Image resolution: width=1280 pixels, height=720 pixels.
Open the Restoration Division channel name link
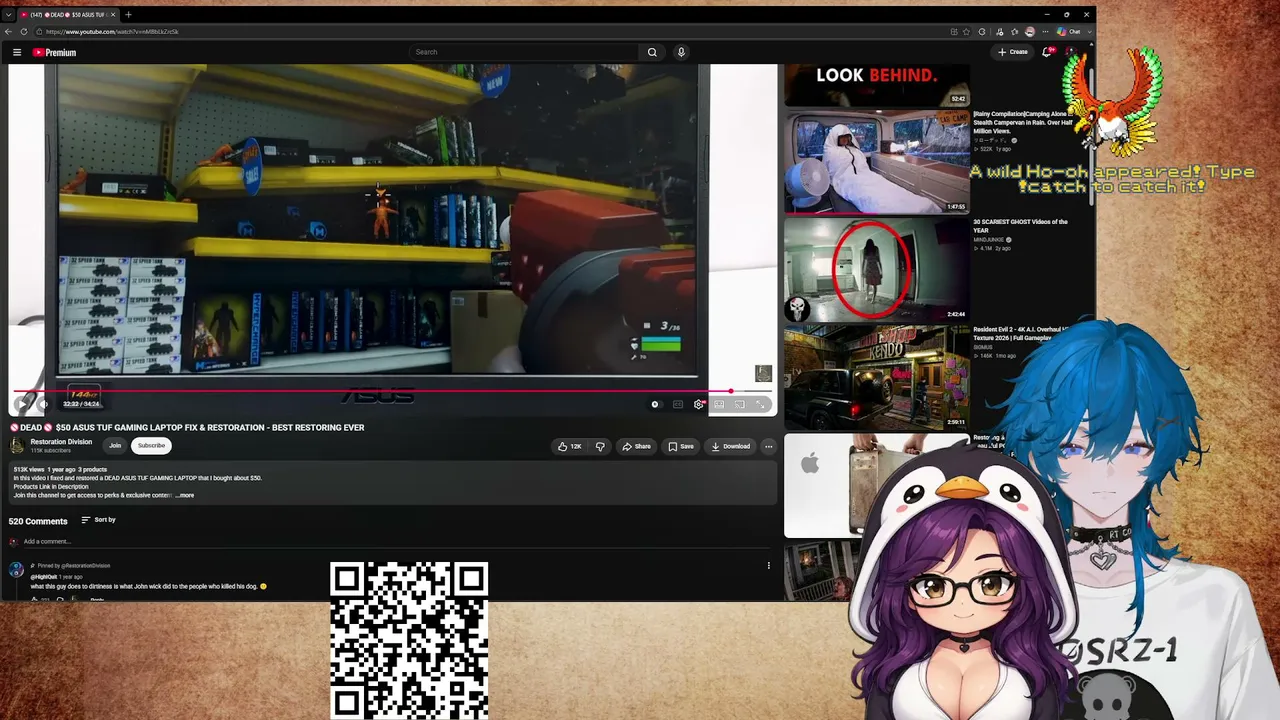pyautogui.click(x=61, y=442)
